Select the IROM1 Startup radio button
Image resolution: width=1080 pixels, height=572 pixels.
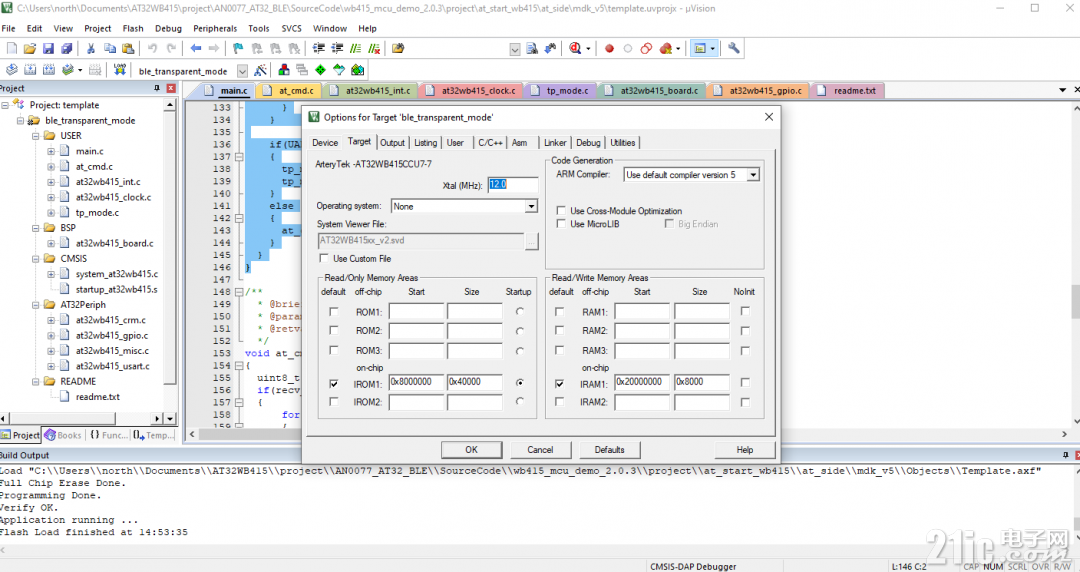point(520,382)
